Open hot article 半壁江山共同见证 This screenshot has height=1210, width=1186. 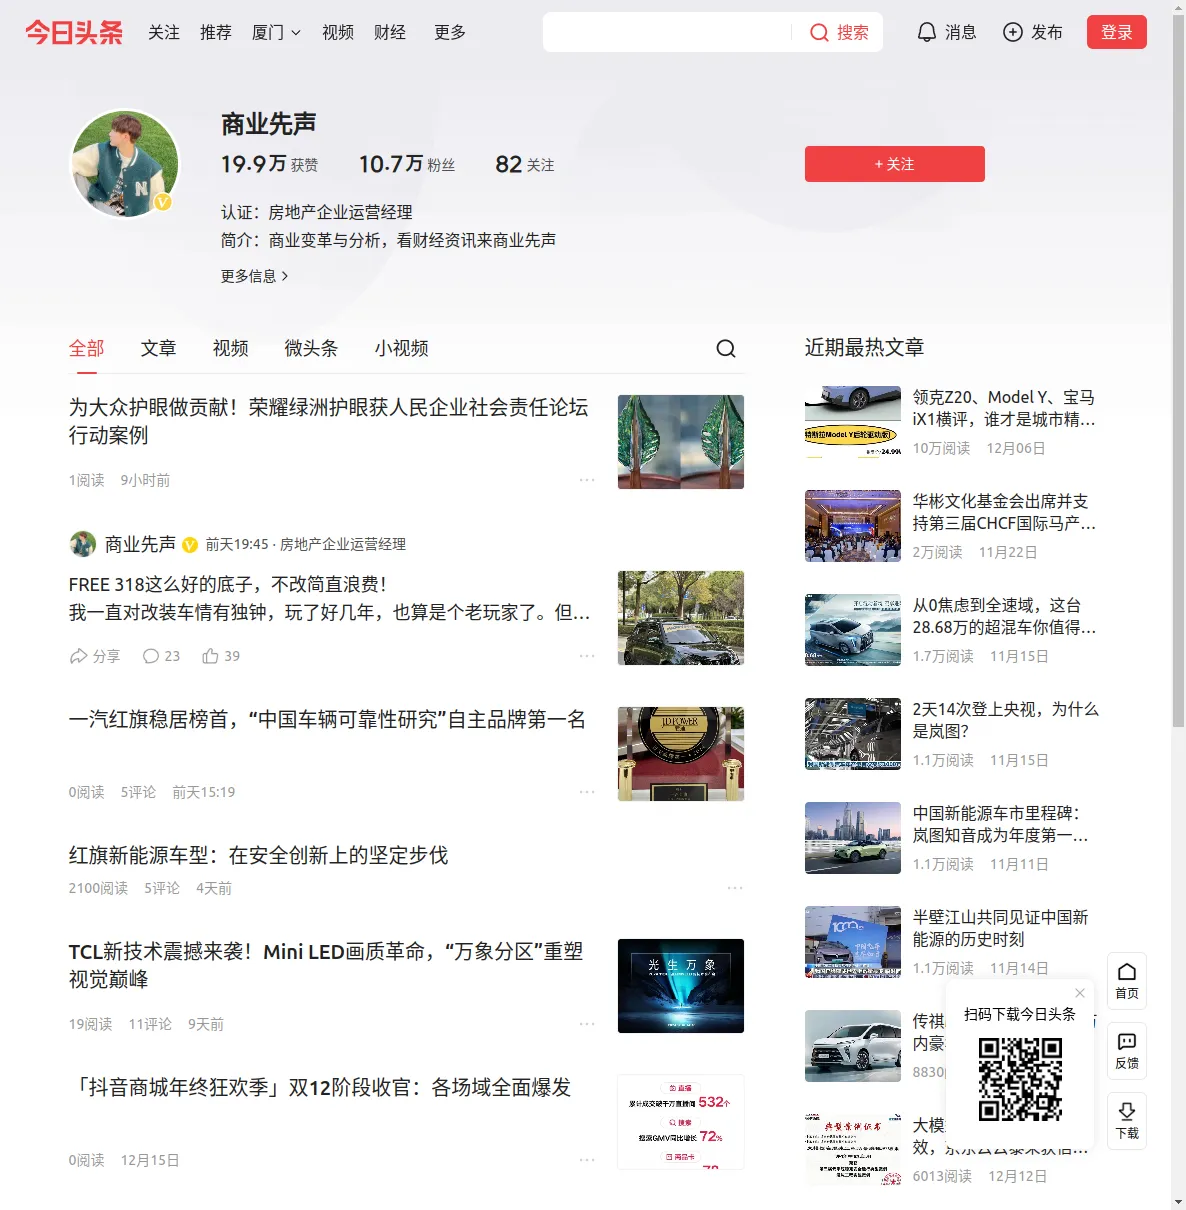(x=1001, y=928)
